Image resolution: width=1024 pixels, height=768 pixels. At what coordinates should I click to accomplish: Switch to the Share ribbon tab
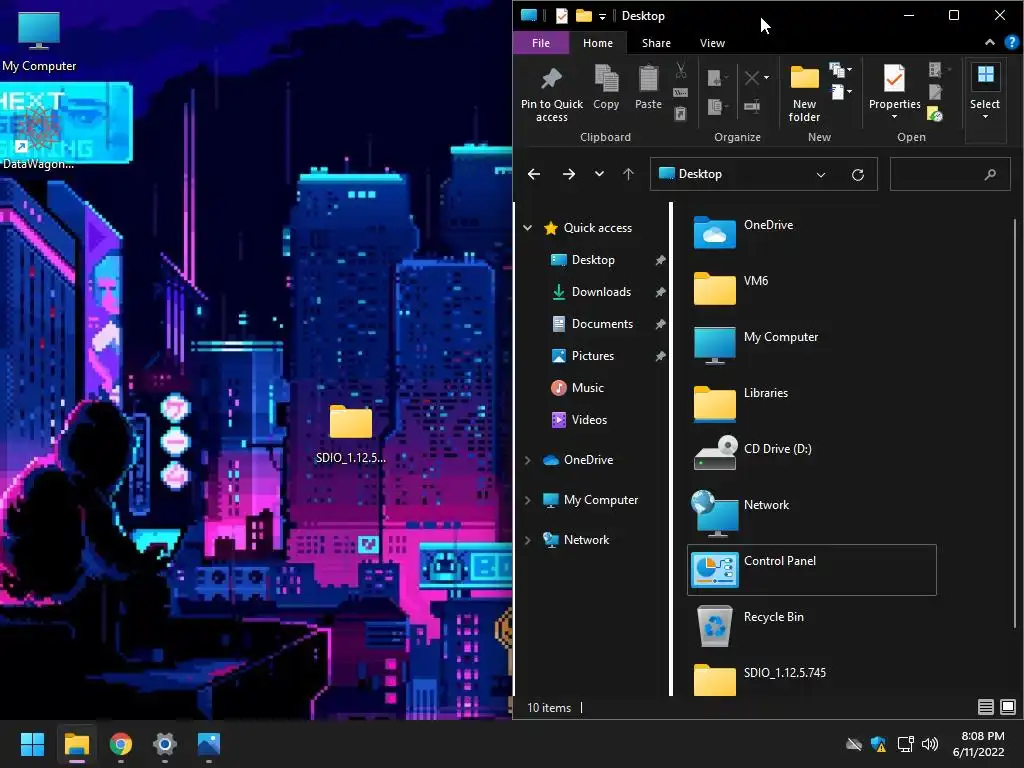click(x=656, y=43)
